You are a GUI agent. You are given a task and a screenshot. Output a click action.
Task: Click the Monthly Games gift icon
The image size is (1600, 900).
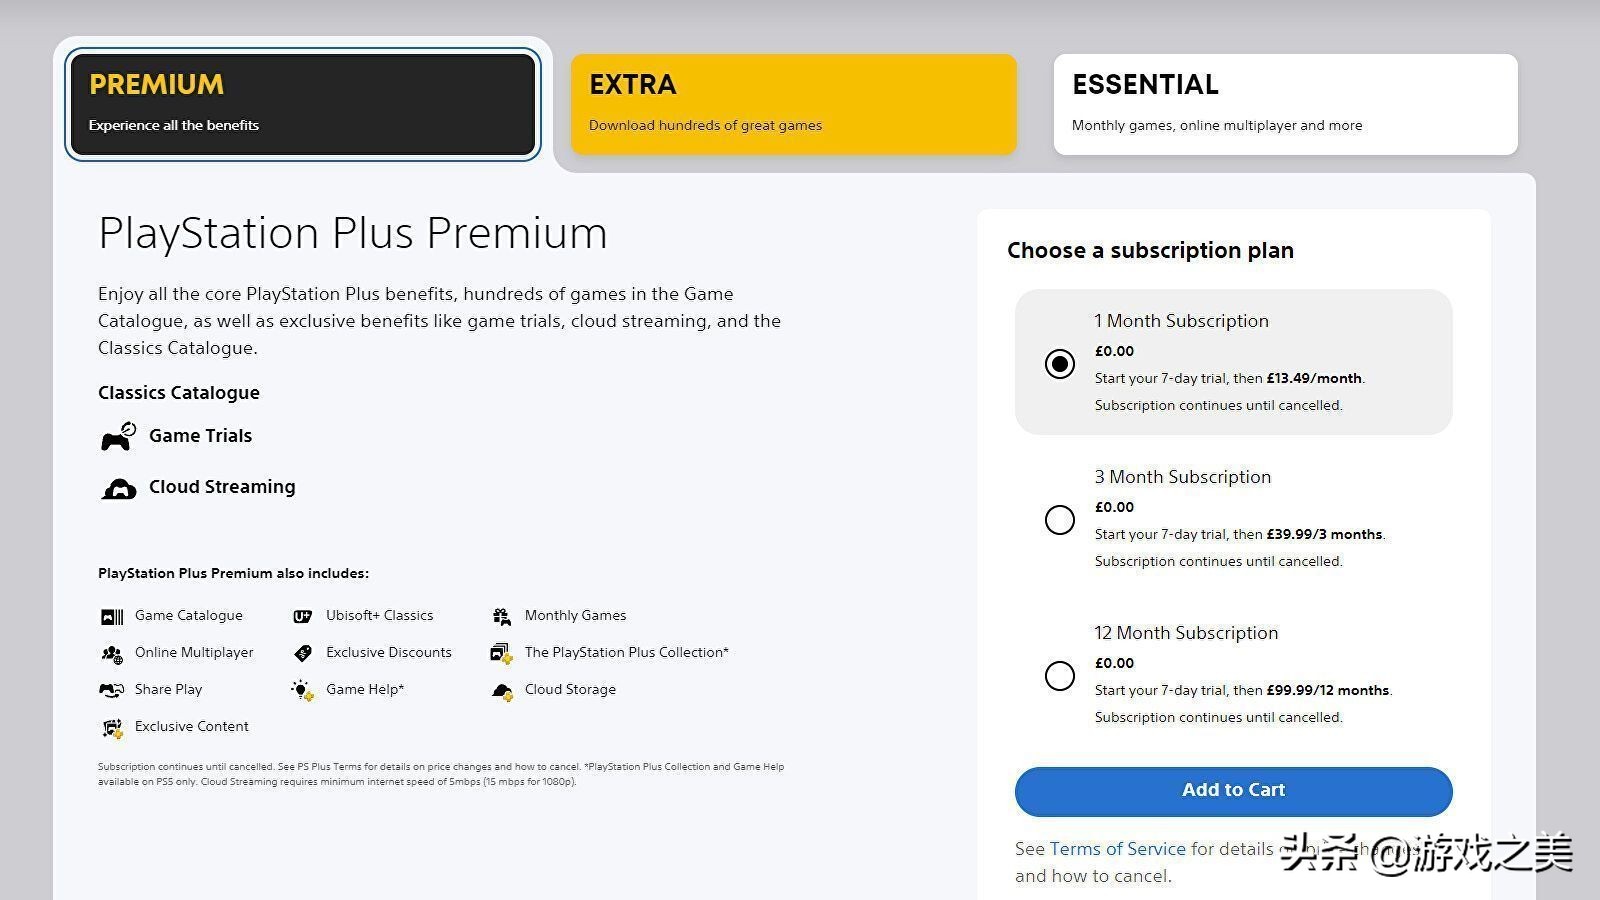[501, 617]
